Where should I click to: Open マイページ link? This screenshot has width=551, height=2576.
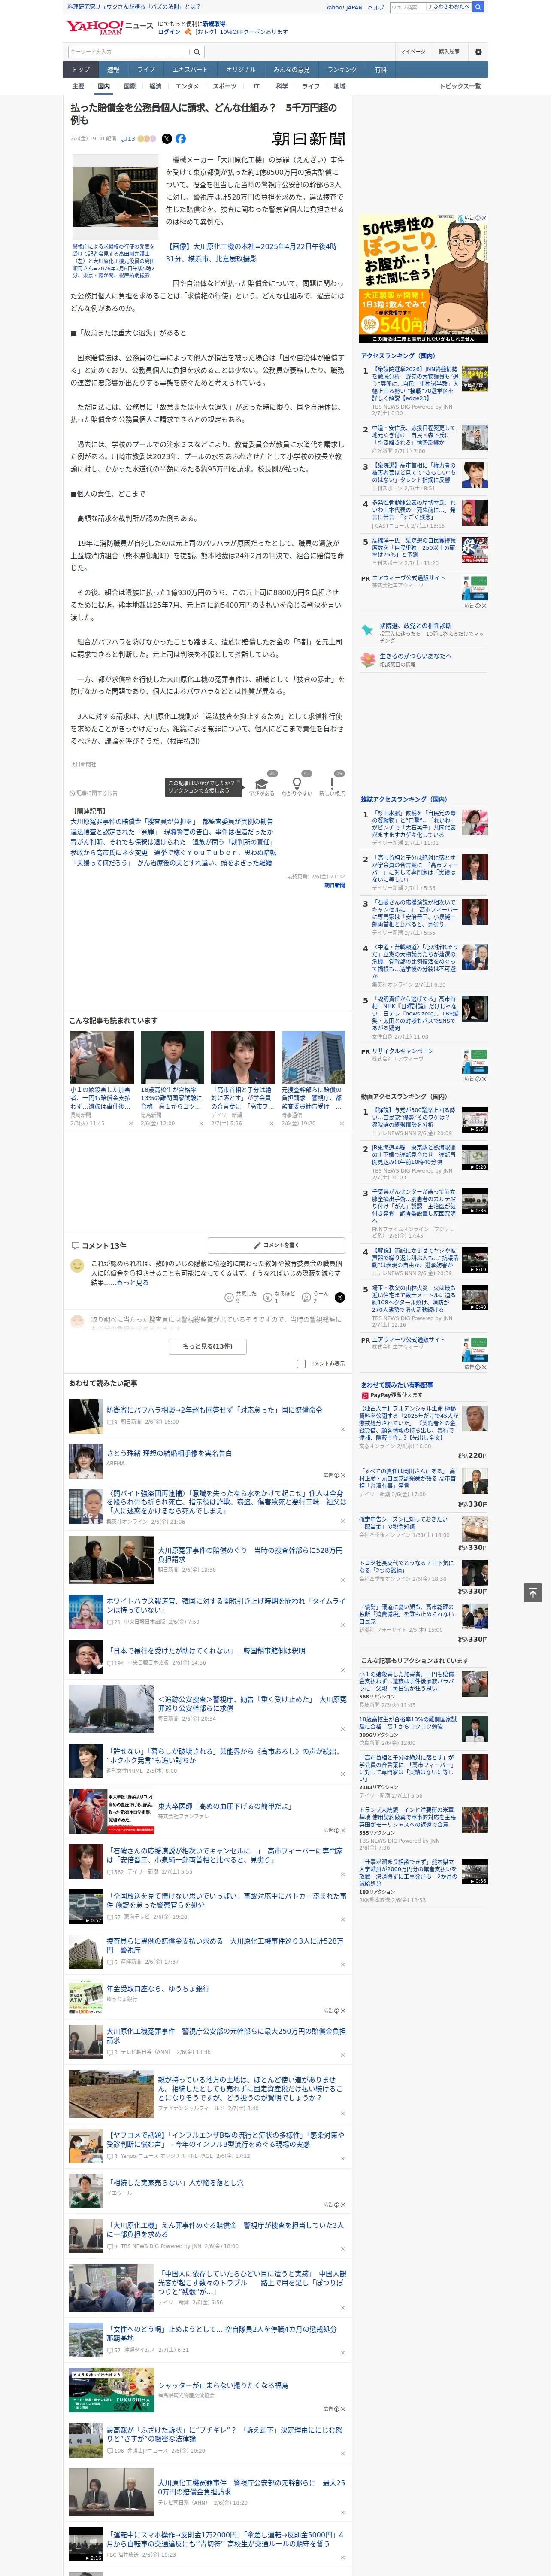413,52
